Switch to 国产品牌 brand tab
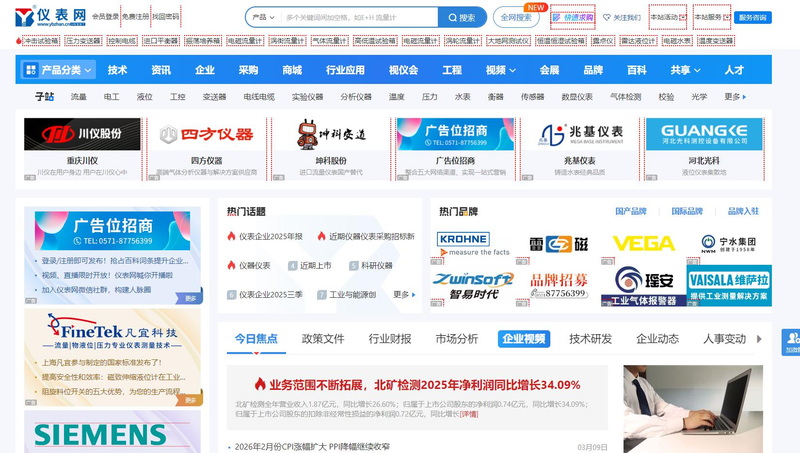The width and height of the screenshot is (800, 453). point(631,211)
